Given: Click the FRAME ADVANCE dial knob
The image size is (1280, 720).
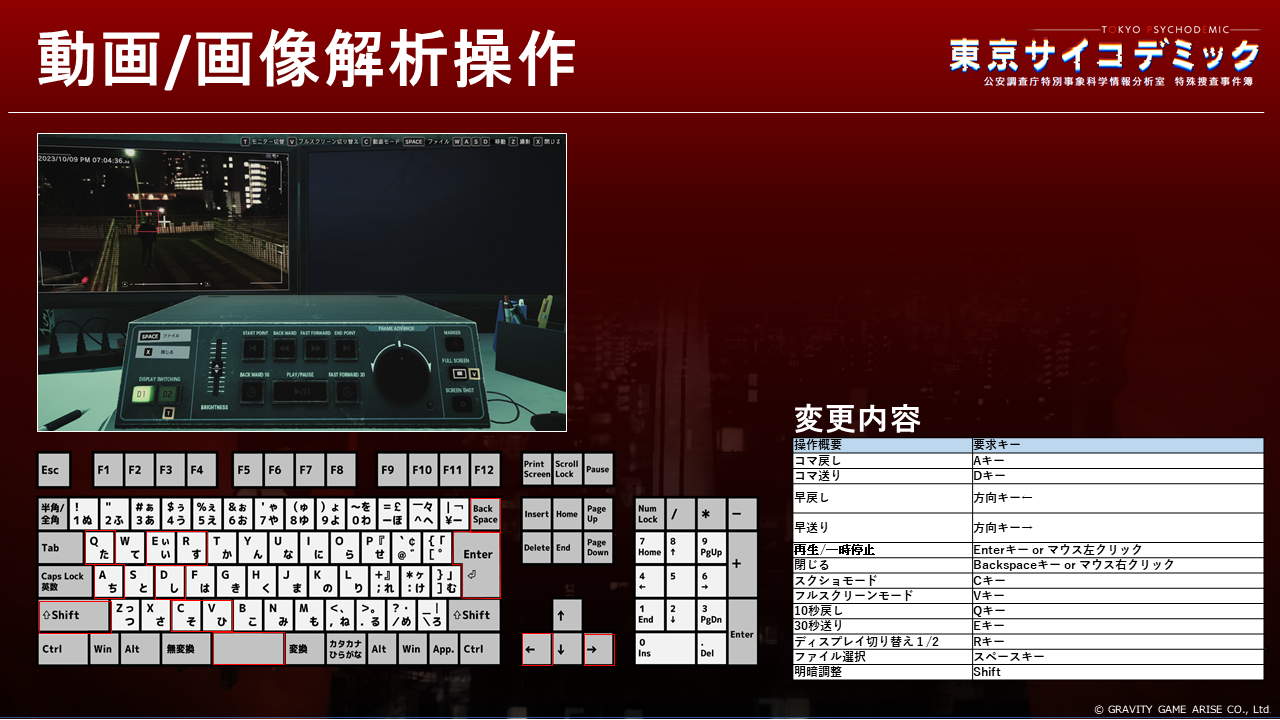Looking at the screenshot, I should pos(401,375).
